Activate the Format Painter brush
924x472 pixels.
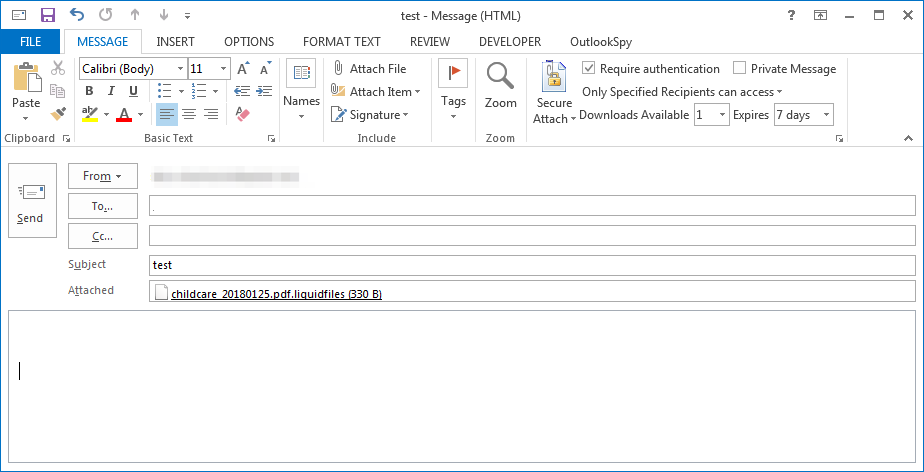(58, 113)
